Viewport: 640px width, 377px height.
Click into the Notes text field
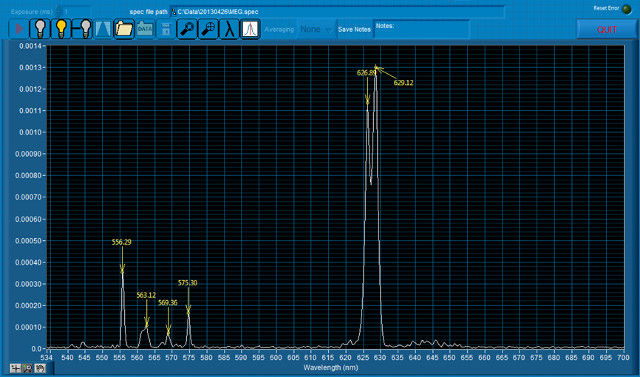pos(422,29)
